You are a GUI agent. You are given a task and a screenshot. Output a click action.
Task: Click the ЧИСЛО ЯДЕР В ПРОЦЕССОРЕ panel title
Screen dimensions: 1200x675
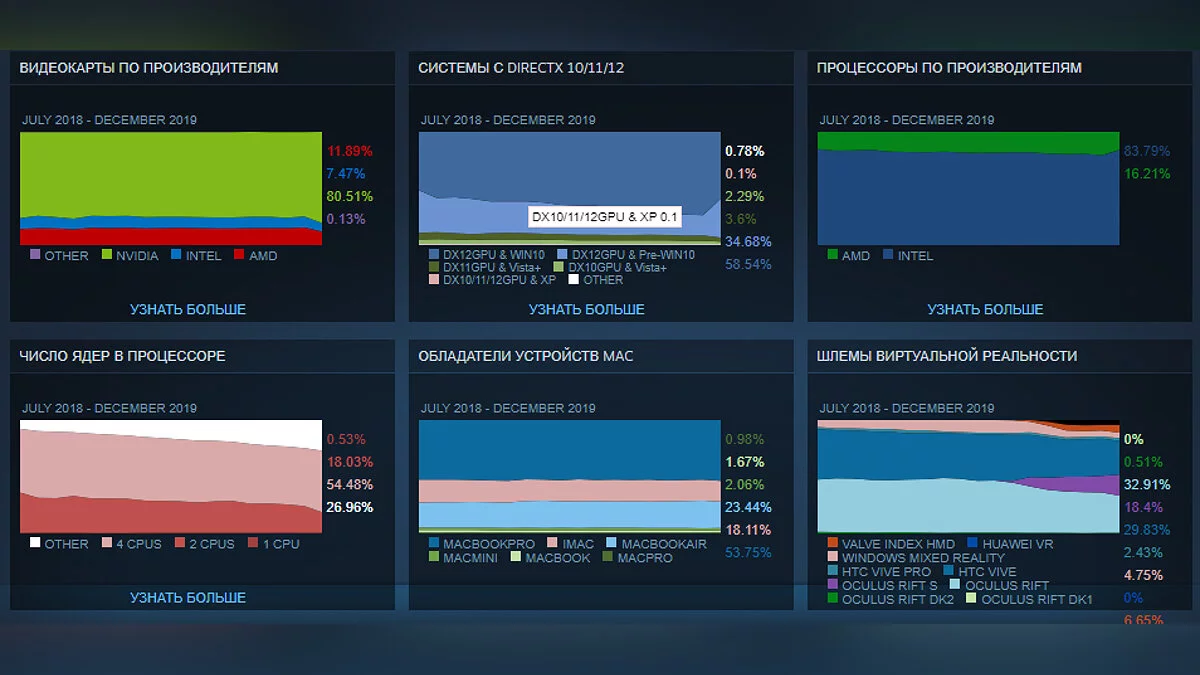tap(123, 356)
